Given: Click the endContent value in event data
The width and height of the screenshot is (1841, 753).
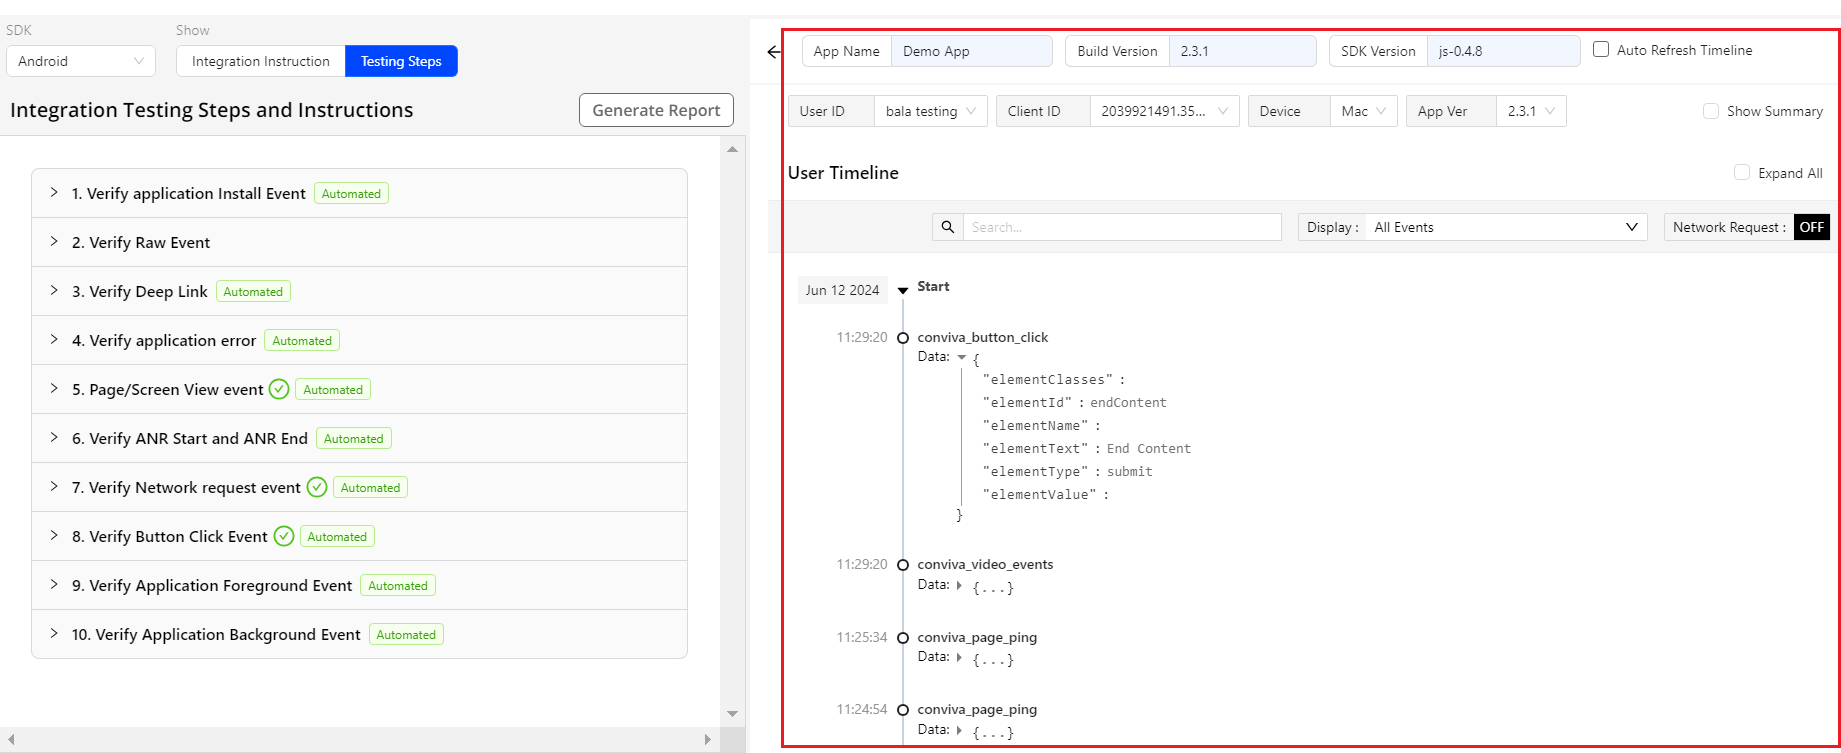Looking at the screenshot, I should 1128,402.
